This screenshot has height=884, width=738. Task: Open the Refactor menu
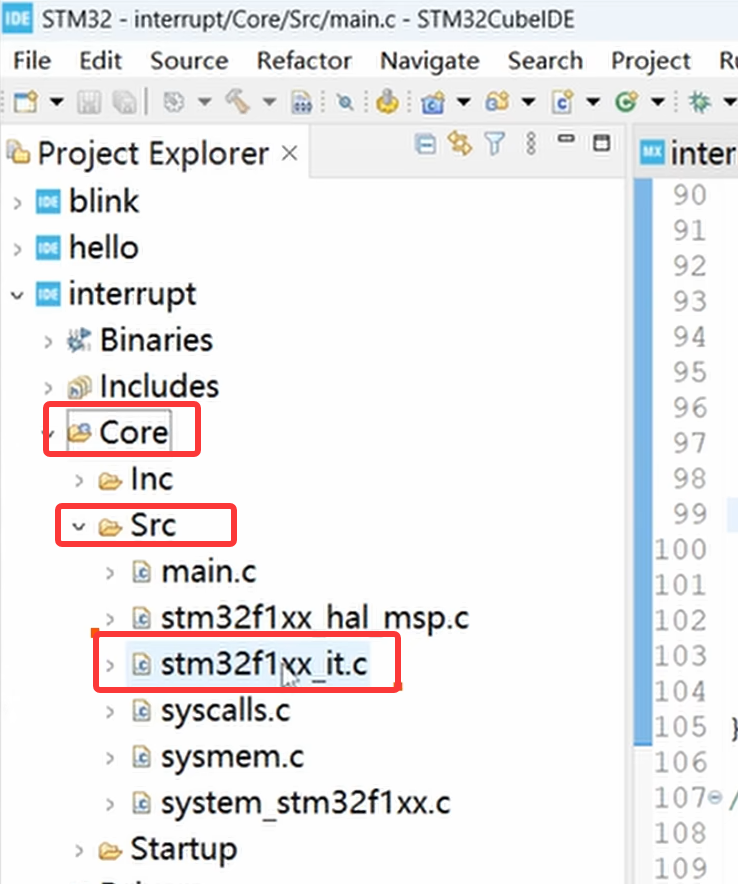(304, 60)
